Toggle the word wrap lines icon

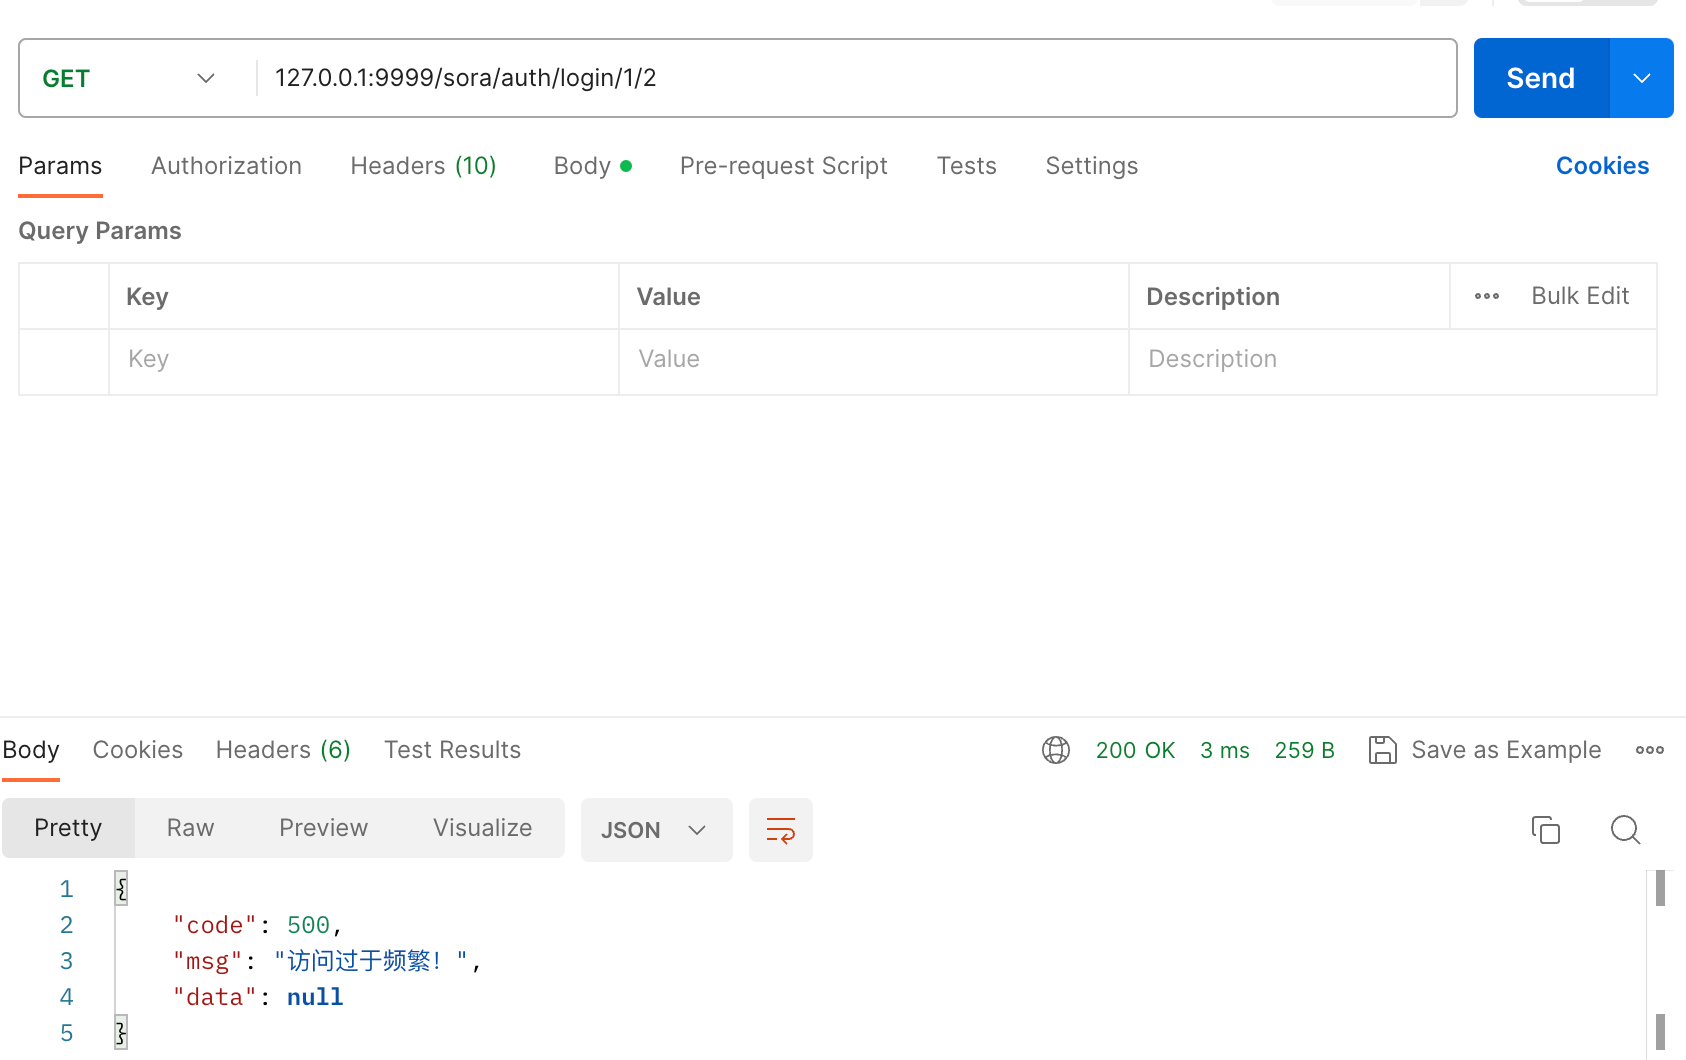pyautogui.click(x=780, y=830)
